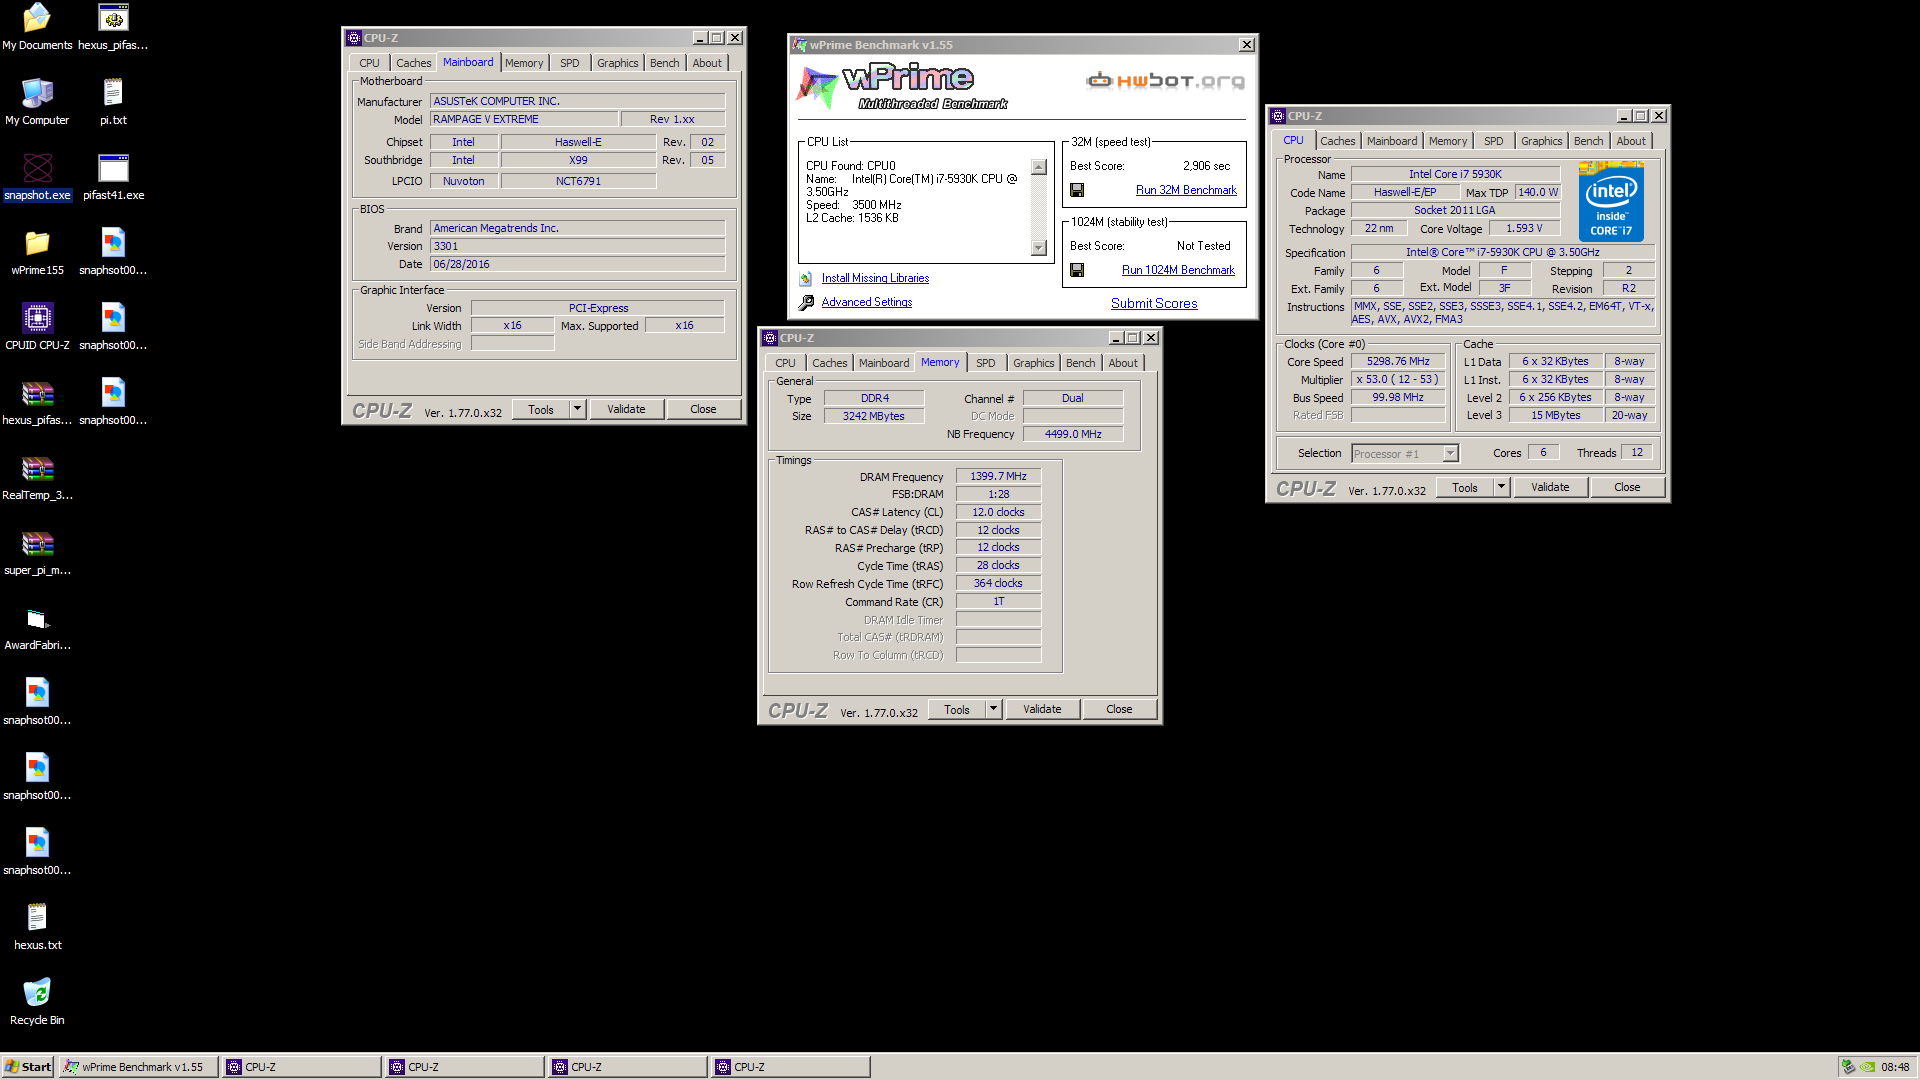This screenshot has height=1080, width=1920.
Task: Click Core Speed value 5298.76 MHz
Action: click(x=1398, y=362)
